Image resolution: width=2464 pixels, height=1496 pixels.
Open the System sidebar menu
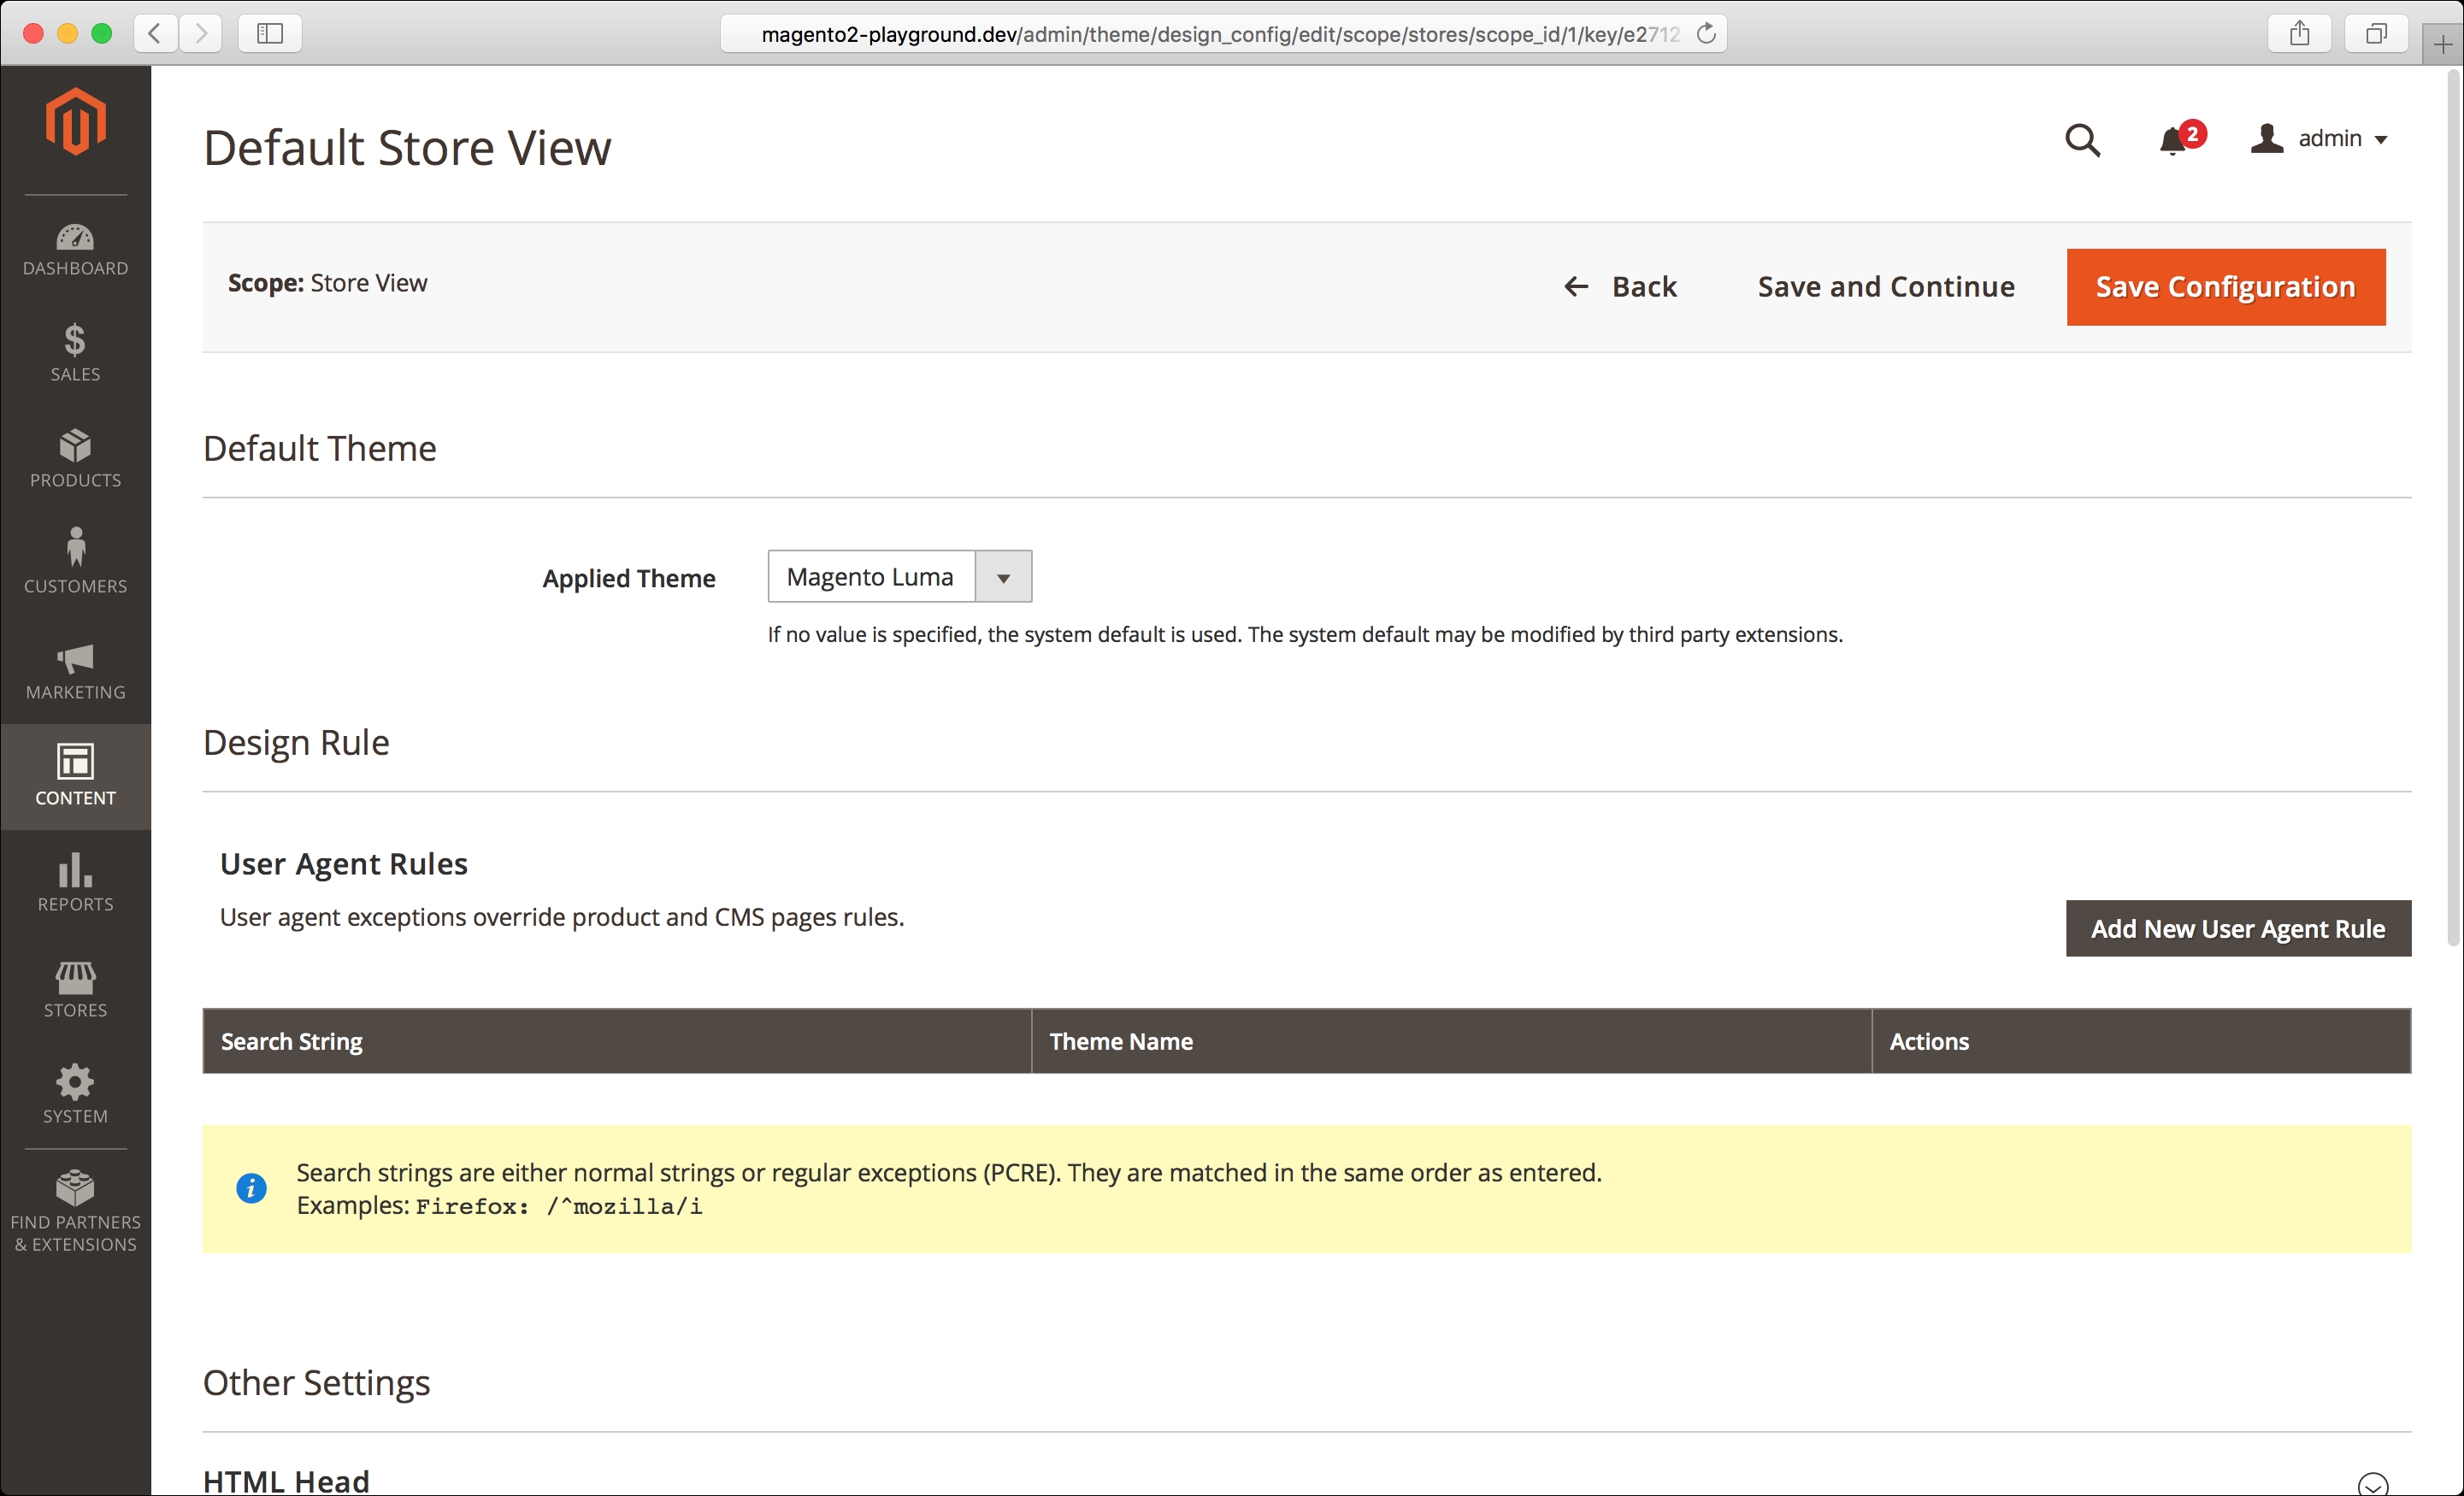point(75,1095)
